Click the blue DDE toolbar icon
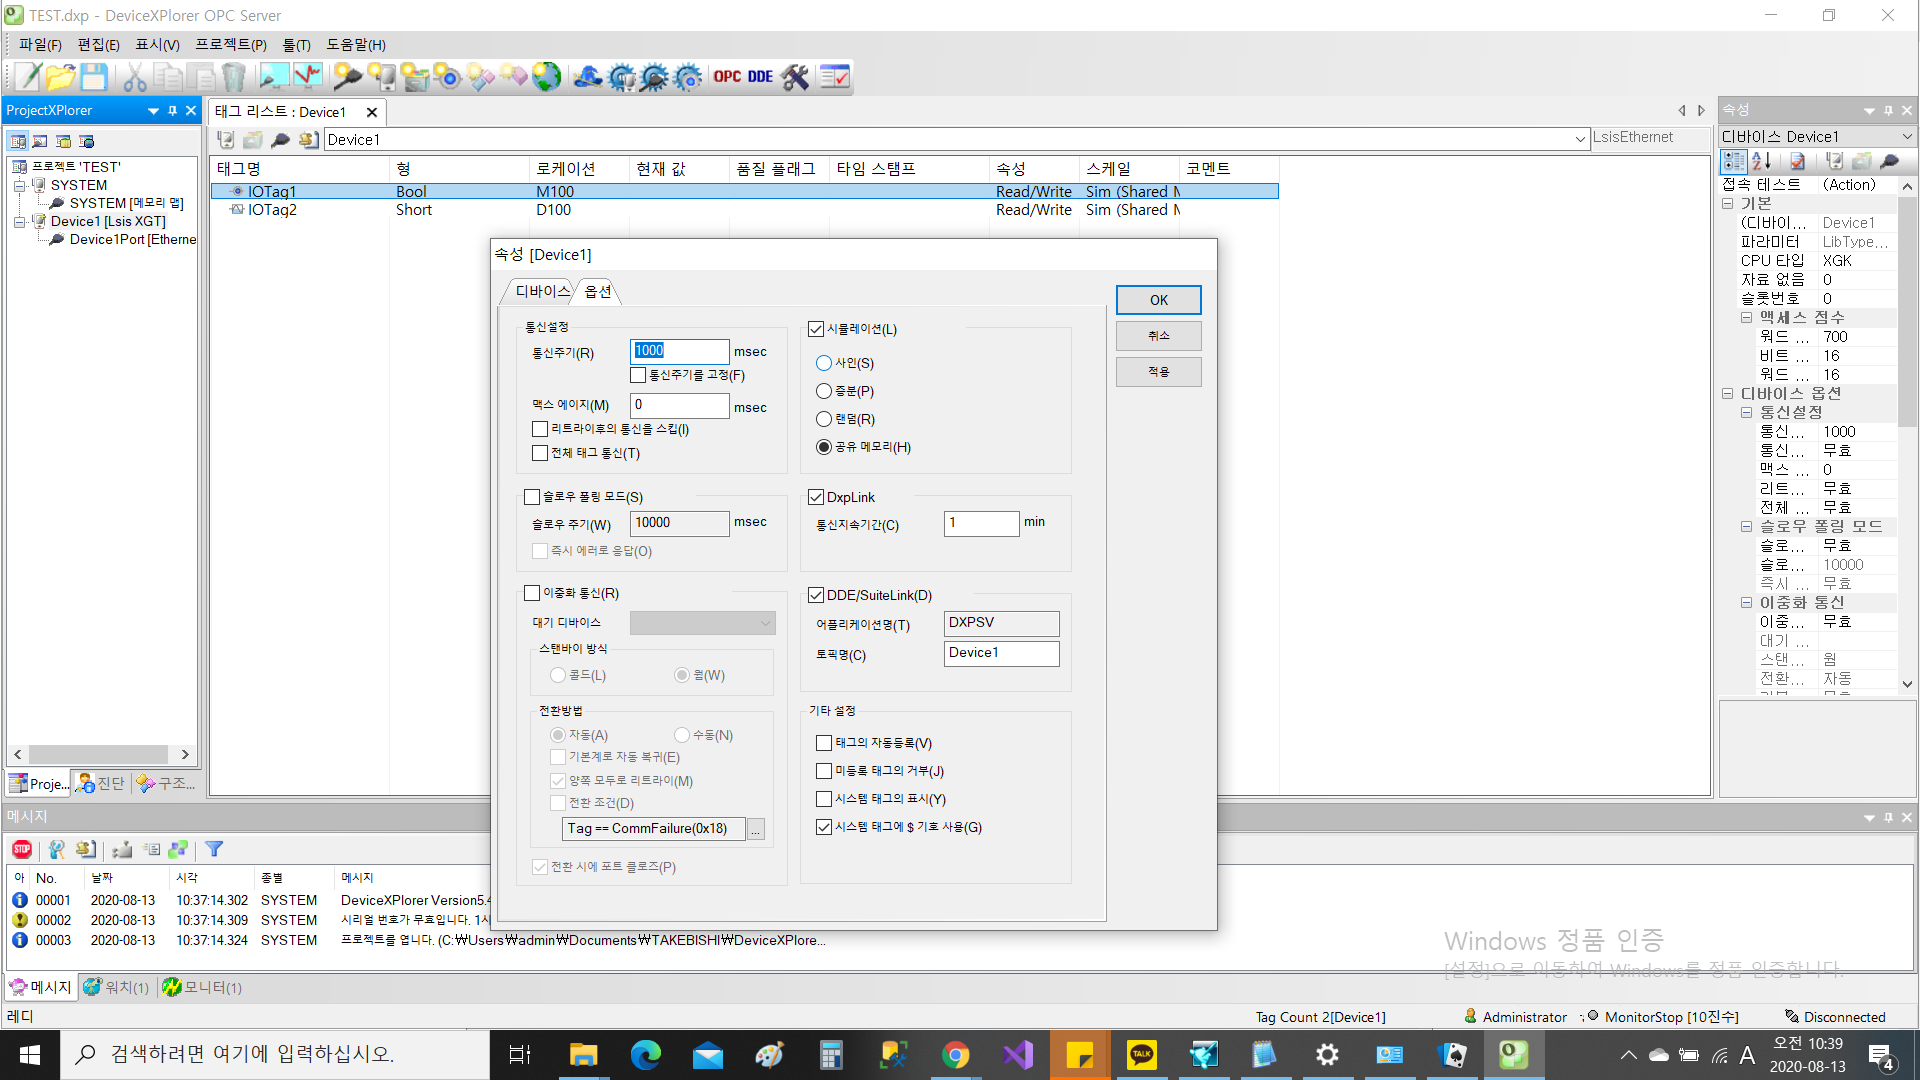The height and width of the screenshot is (1080, 1920). coord(760,77)
